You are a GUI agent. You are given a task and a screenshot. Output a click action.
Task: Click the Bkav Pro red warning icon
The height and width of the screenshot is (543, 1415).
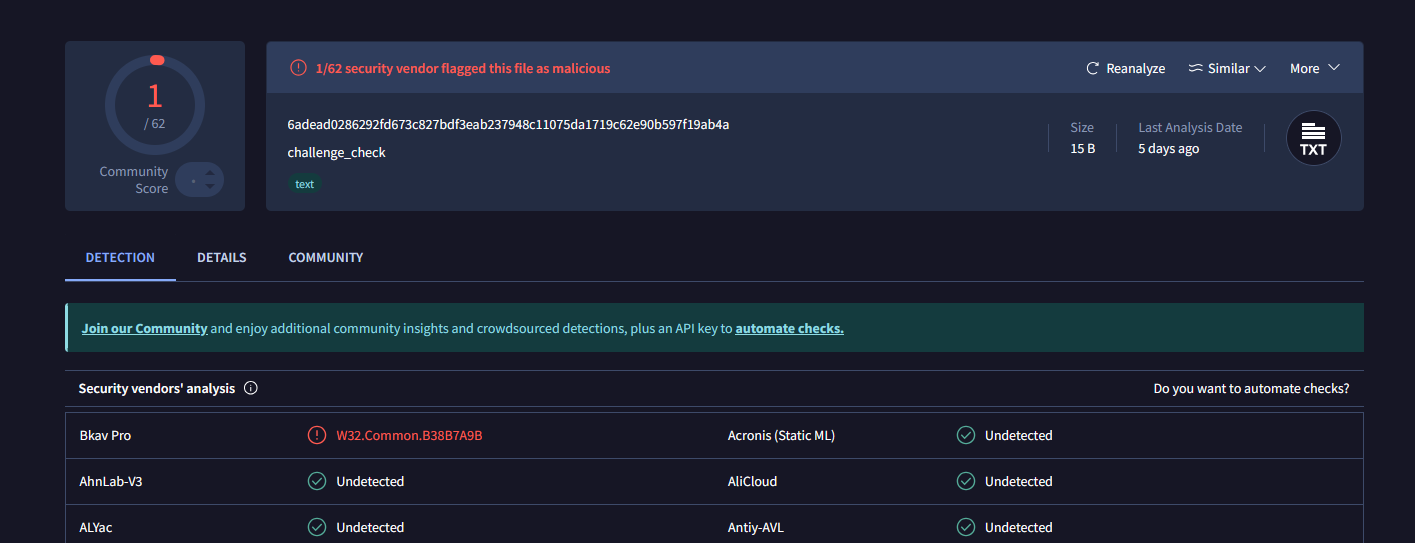coord(317,435)
